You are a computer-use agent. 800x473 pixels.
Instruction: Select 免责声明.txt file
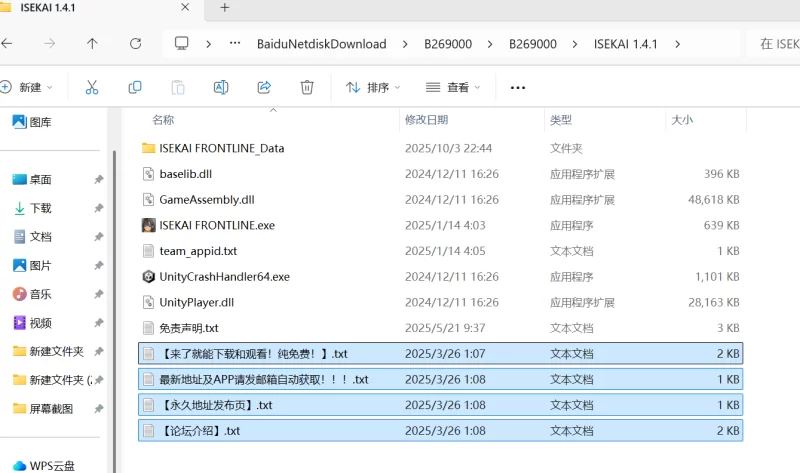(441, 328)
